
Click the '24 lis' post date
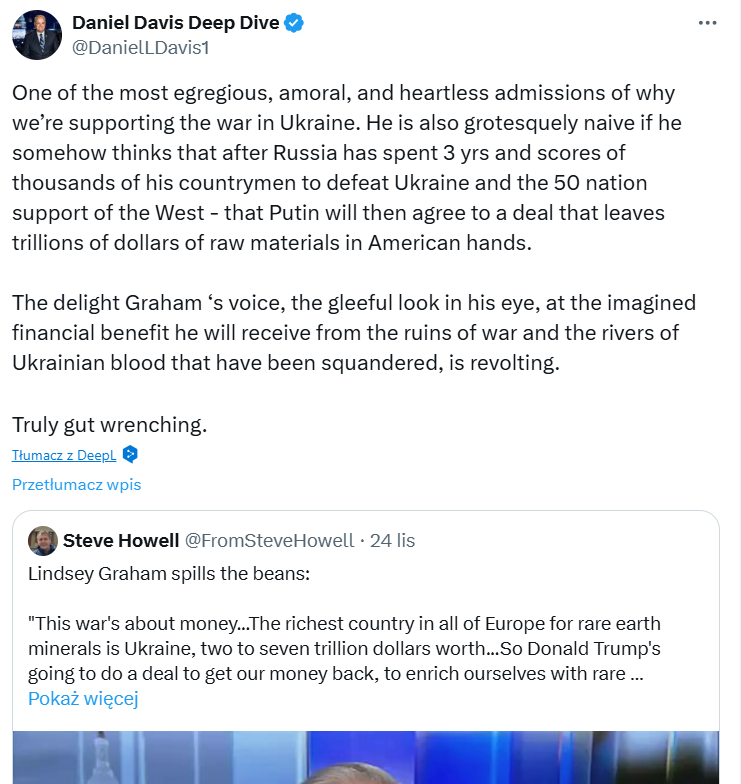pyautogui.click(x=392, y=540)
